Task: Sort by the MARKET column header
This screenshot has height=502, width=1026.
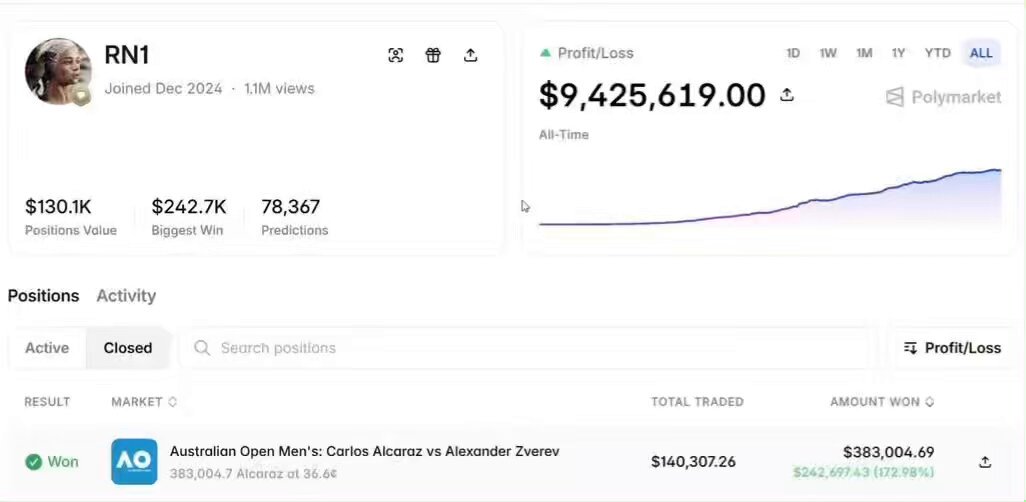Action: tap(144, 402)
